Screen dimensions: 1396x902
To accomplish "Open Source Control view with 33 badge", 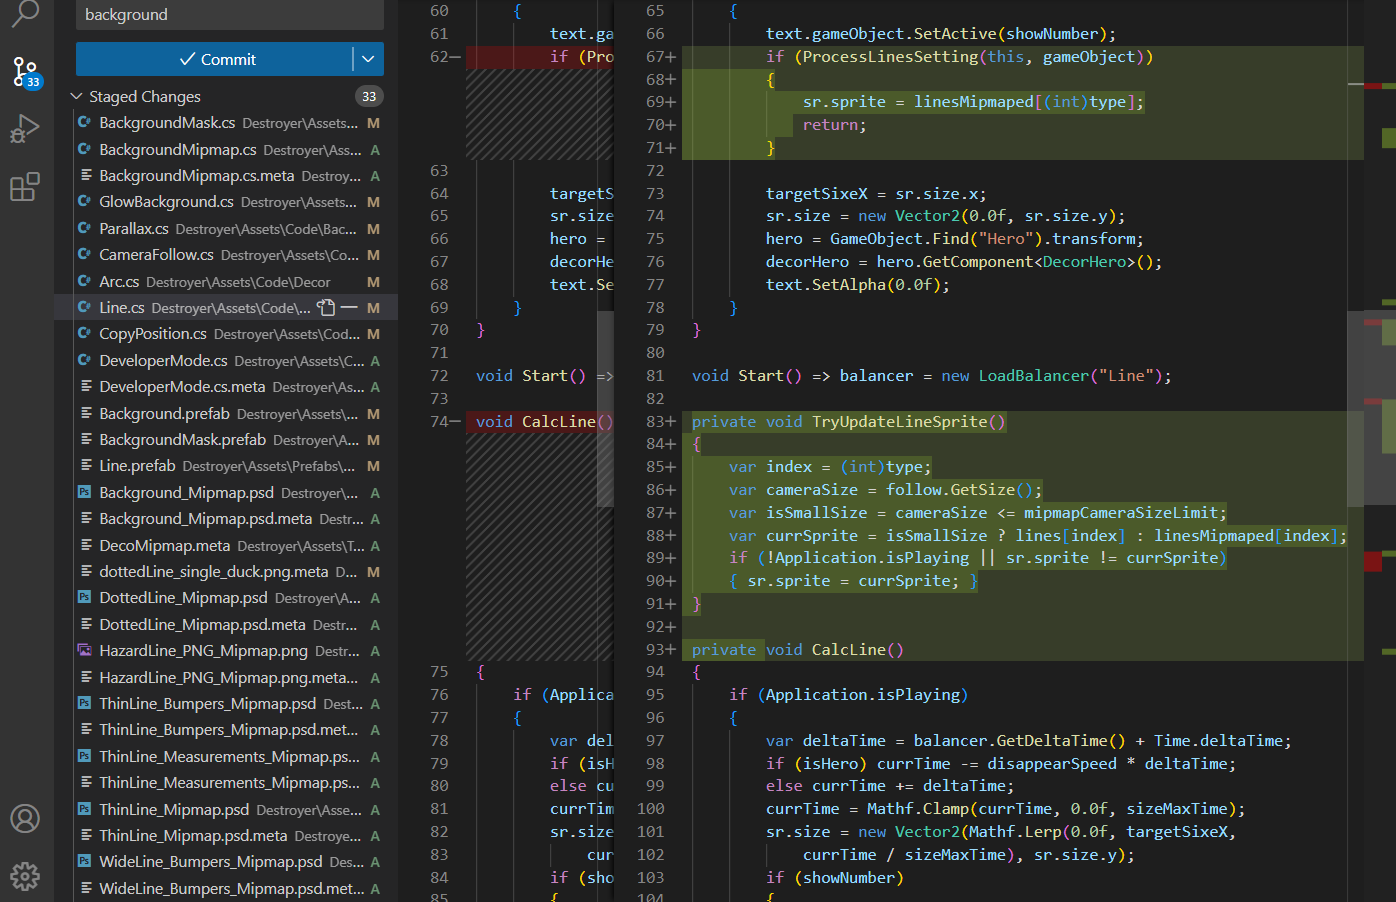I will coord(25,72).
